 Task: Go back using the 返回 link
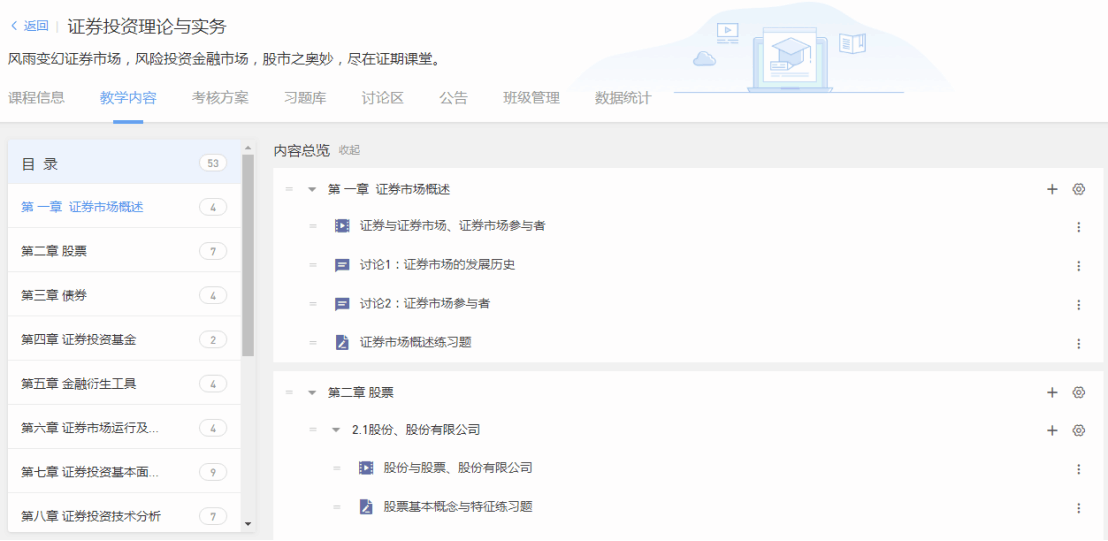point(29,26)
